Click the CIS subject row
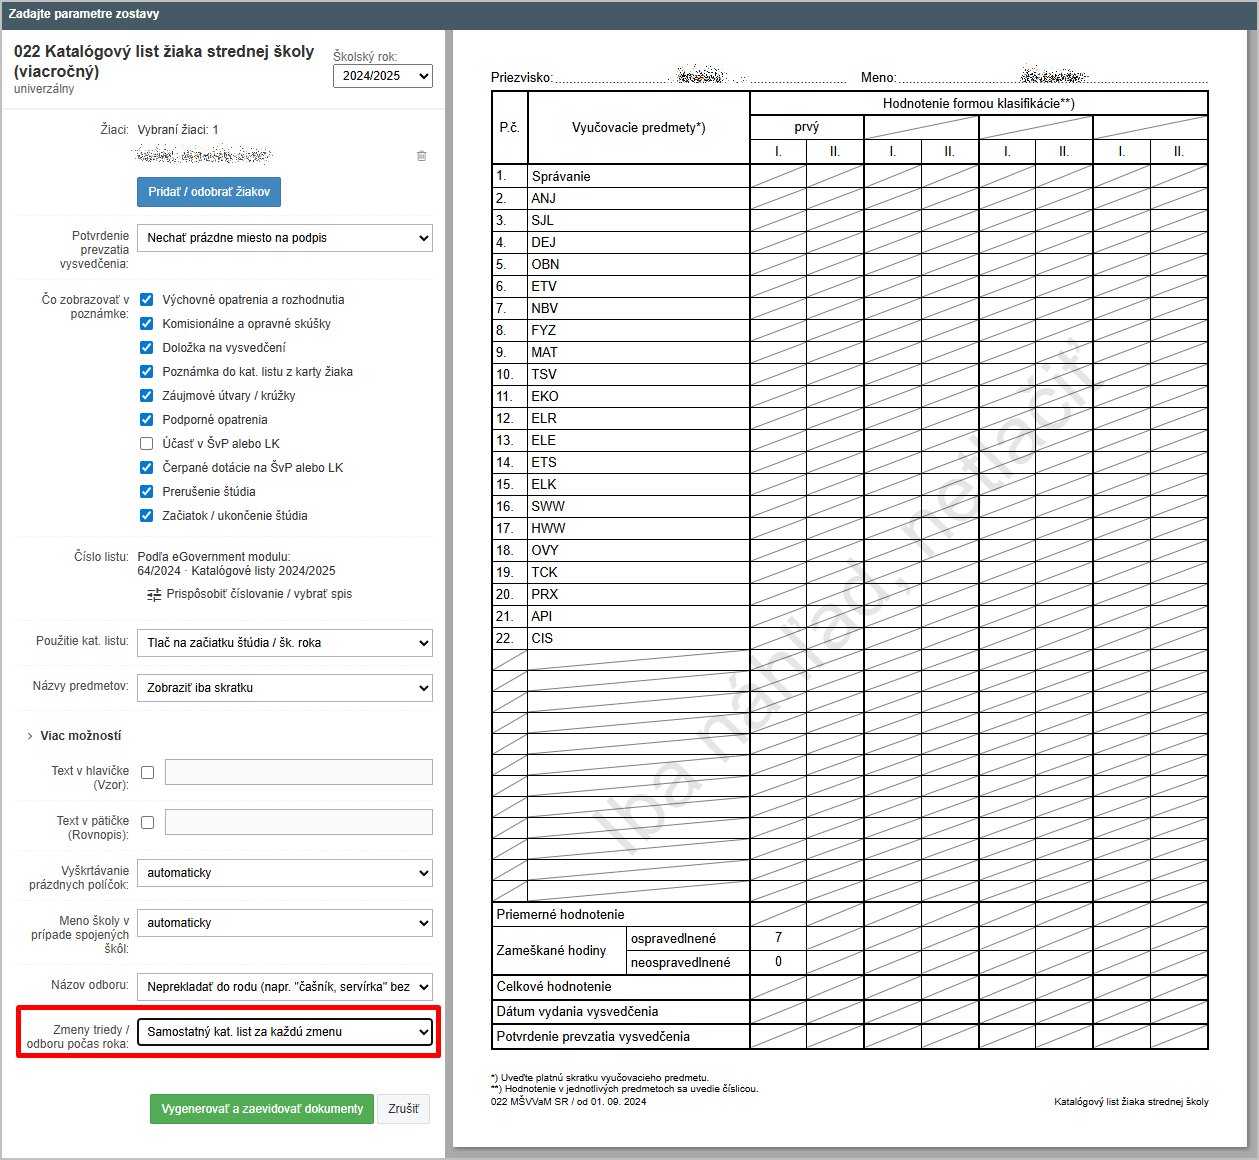This screenshot has height=1160, width=1259. point(850,638)
